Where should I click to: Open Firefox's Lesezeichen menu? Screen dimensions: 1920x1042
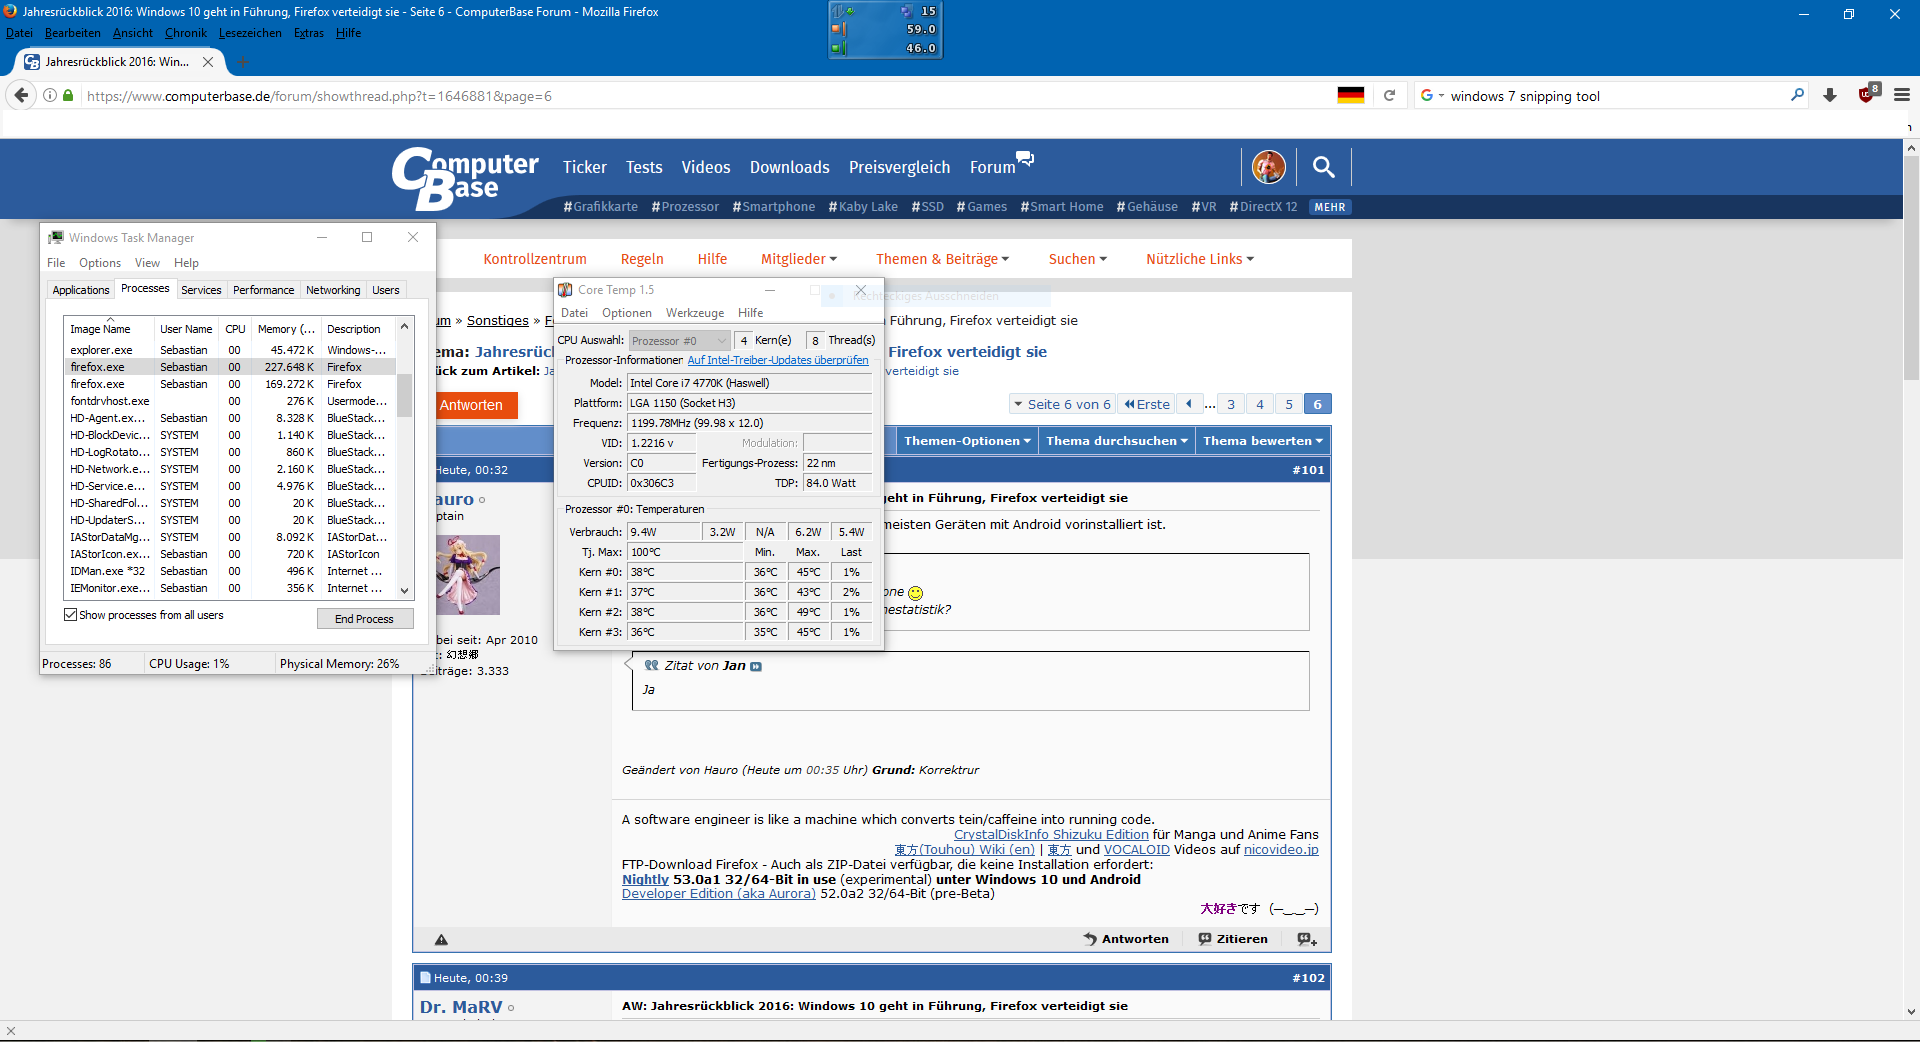tap(250, 33)
